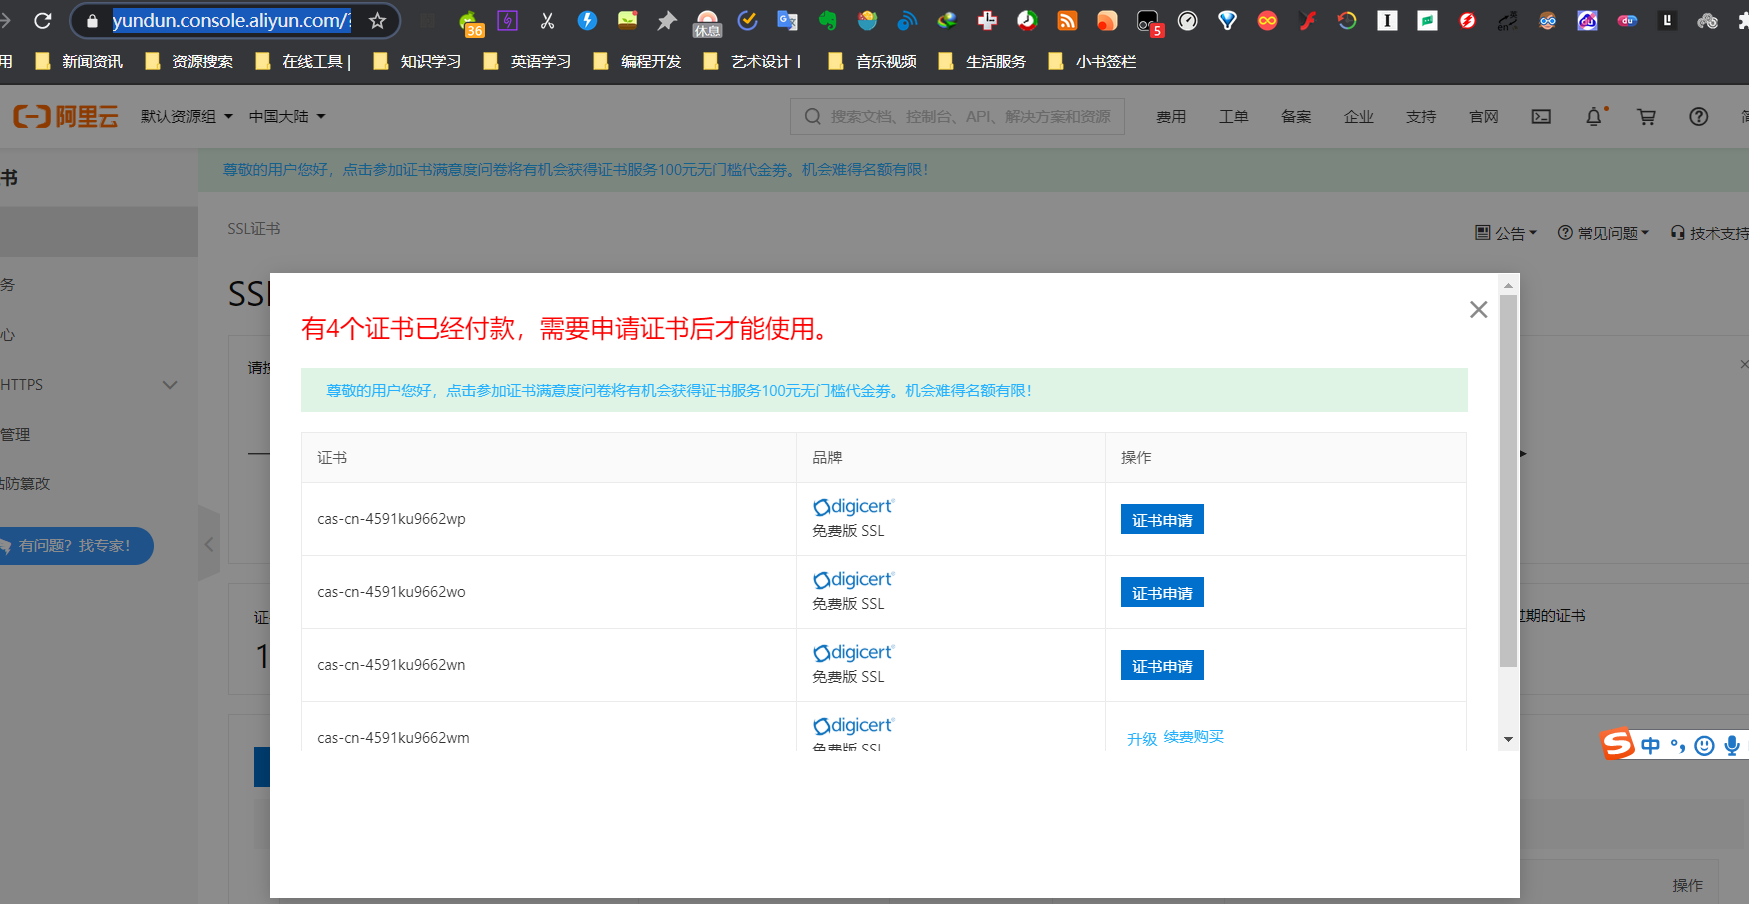Open the Aliyun console terminal icon
The height and width of the screenshot is (904, 1749).
tap(1540, 116)
